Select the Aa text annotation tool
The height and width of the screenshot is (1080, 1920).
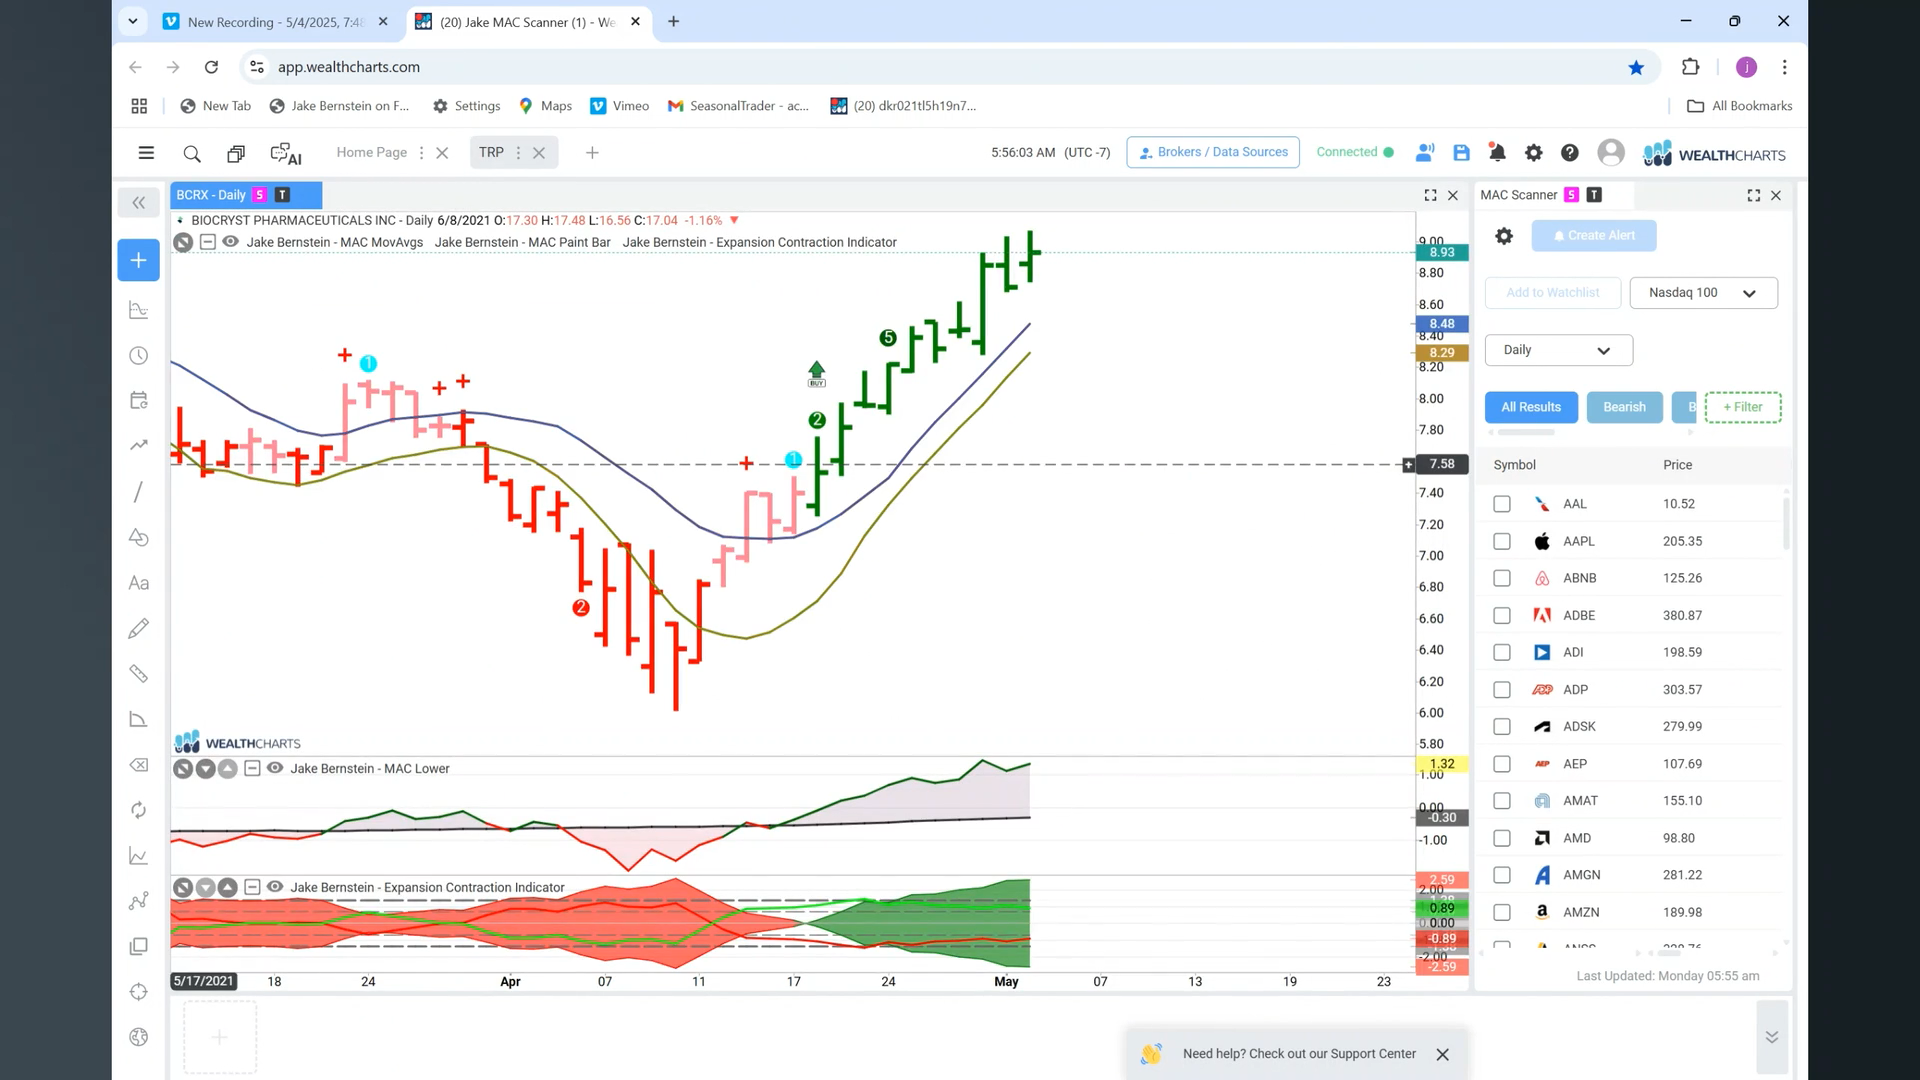pyautogui.click(x=139, y=583)
